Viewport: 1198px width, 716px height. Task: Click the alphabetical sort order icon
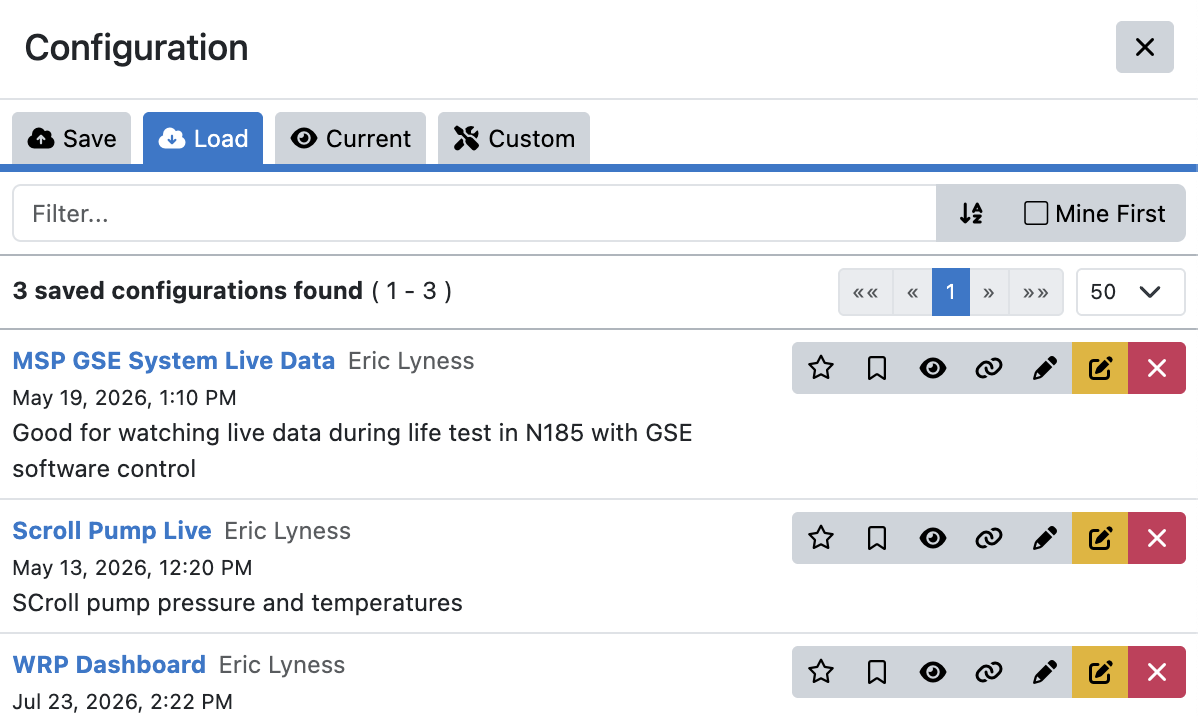[x=971, y=213]
